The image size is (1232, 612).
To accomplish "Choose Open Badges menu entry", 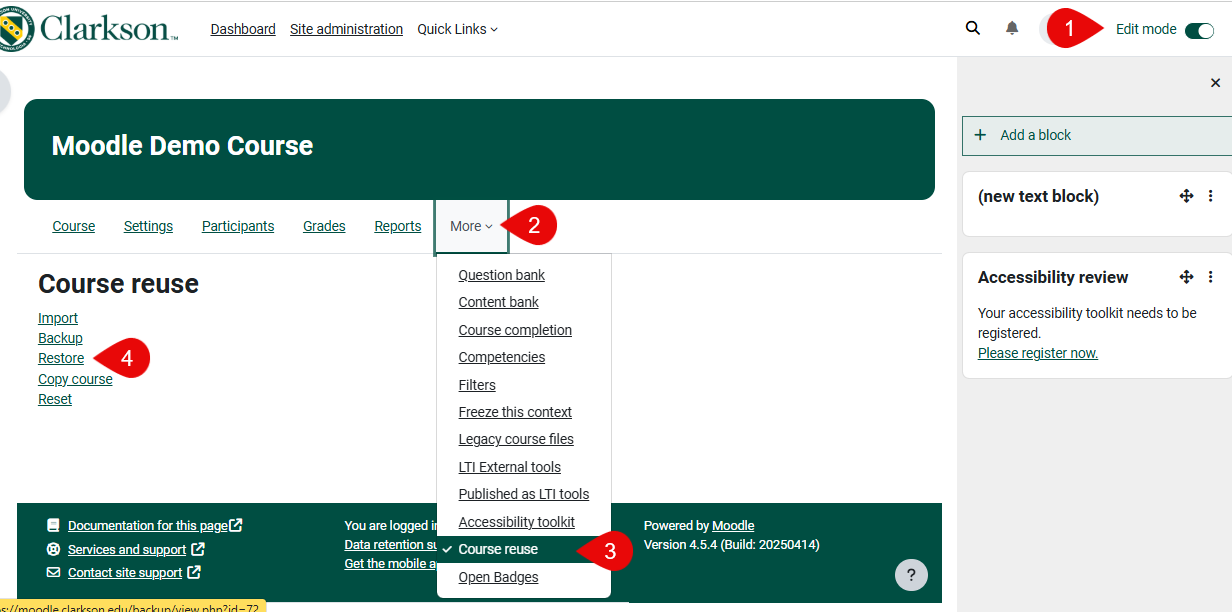I will pyautogui.click(x=498, y=577).
